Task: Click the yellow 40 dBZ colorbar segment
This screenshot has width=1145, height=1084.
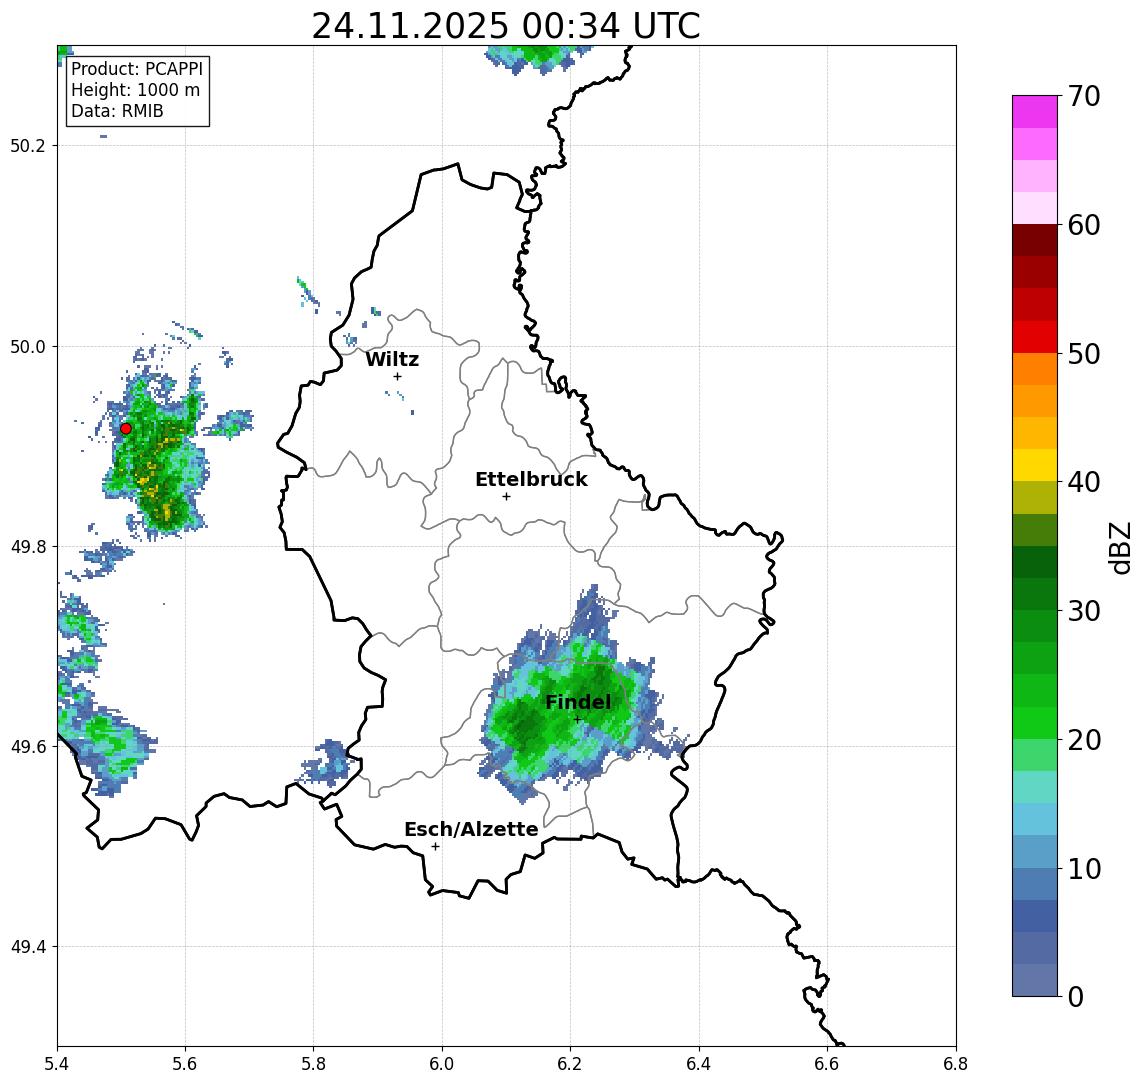Action: coord(1035,465)
